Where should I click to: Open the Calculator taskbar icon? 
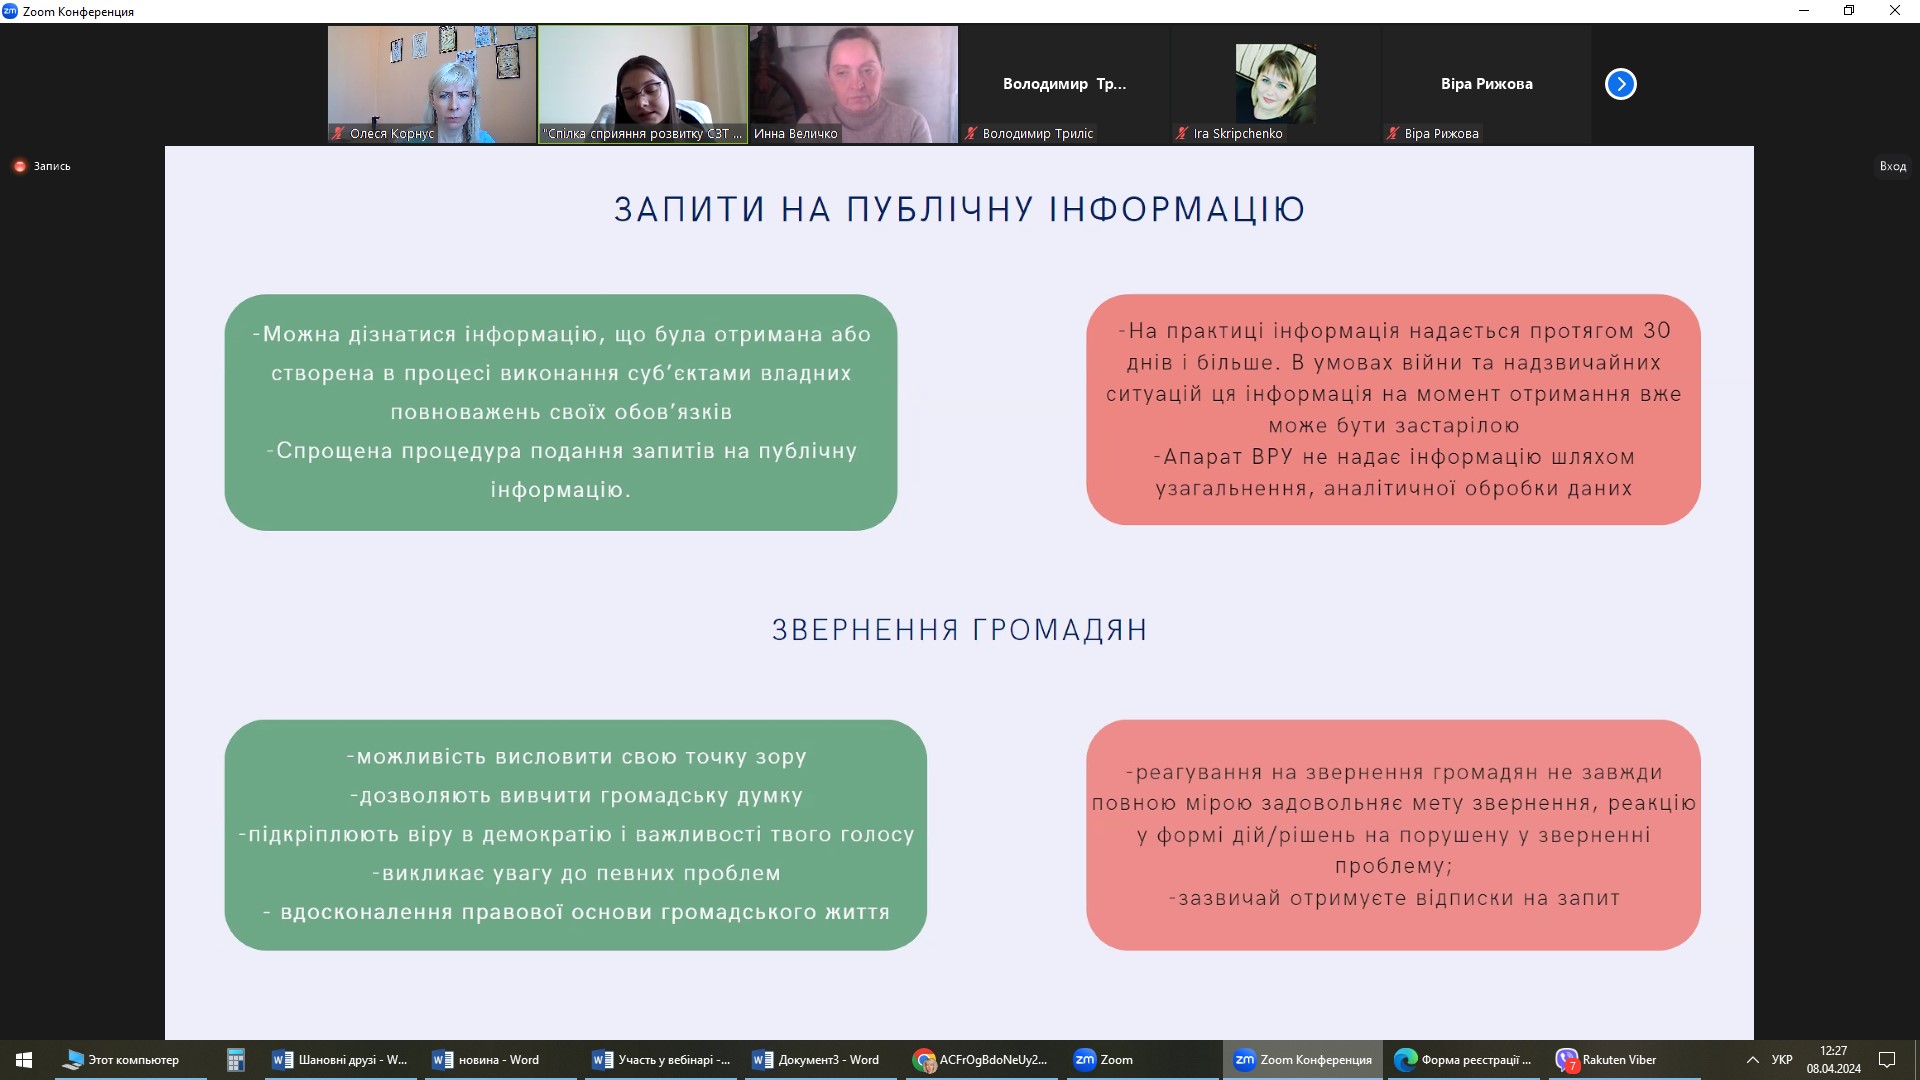(236, 1060)
